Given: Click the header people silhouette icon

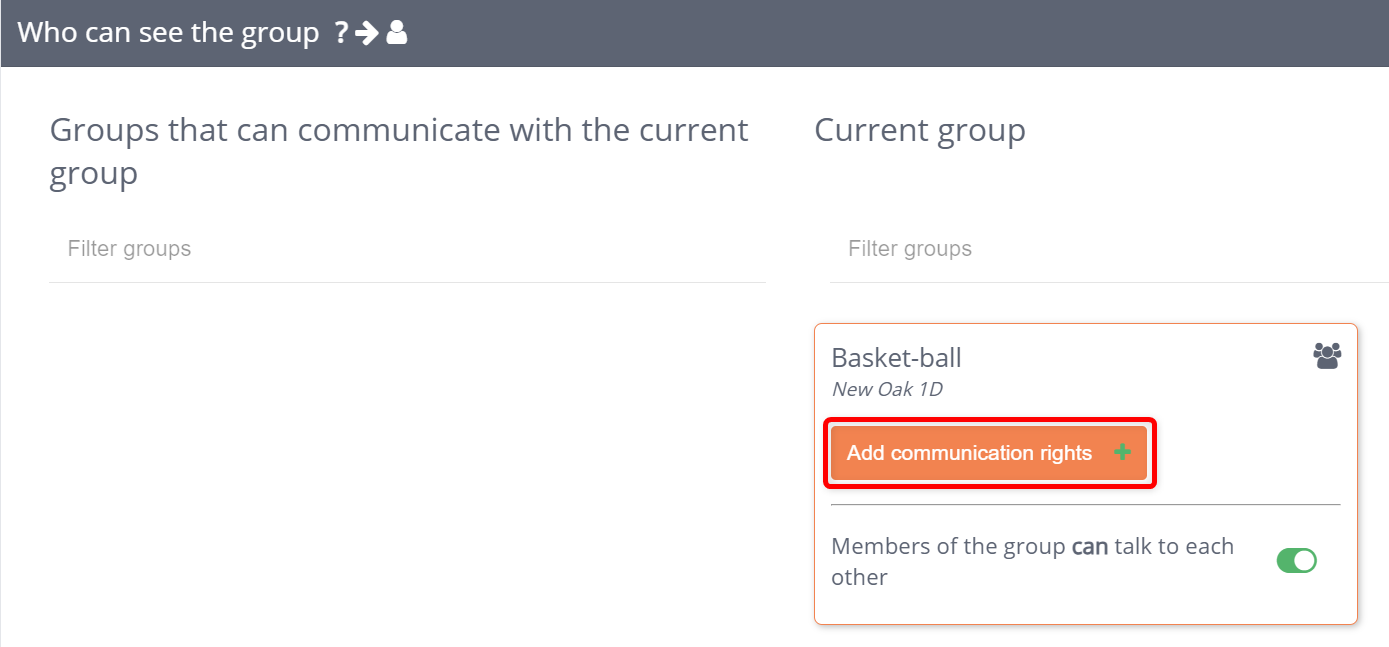Looking at the screenshot, I should pos(396,33).
